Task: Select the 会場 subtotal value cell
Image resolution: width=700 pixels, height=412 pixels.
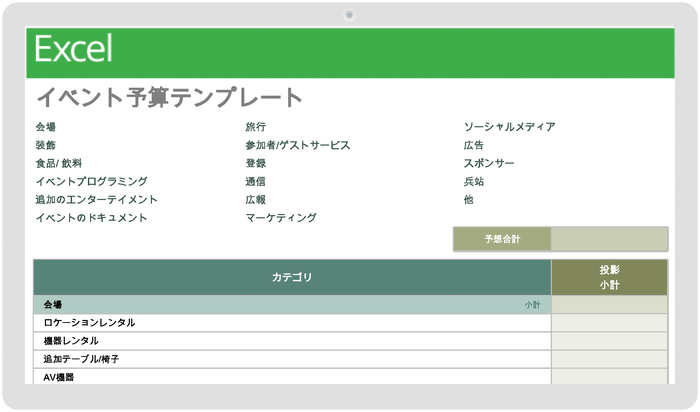Action: pos(609,305)
